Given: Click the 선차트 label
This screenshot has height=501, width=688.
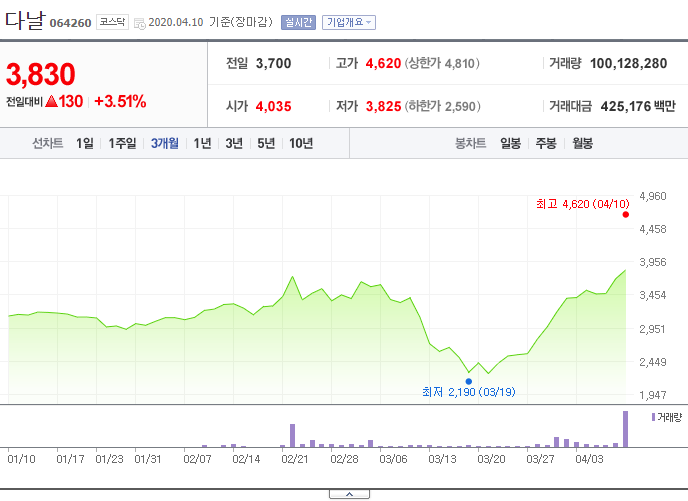Looking at the screenshot, I should [47, 143].
